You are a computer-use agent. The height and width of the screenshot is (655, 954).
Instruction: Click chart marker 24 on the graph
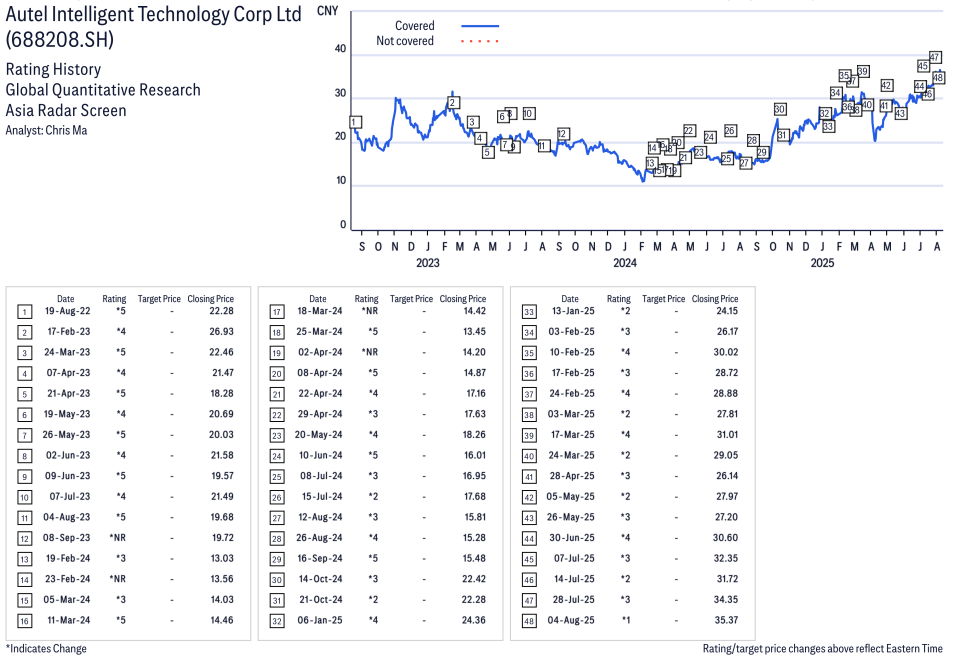pyautogui.click(x=709, y=137)
